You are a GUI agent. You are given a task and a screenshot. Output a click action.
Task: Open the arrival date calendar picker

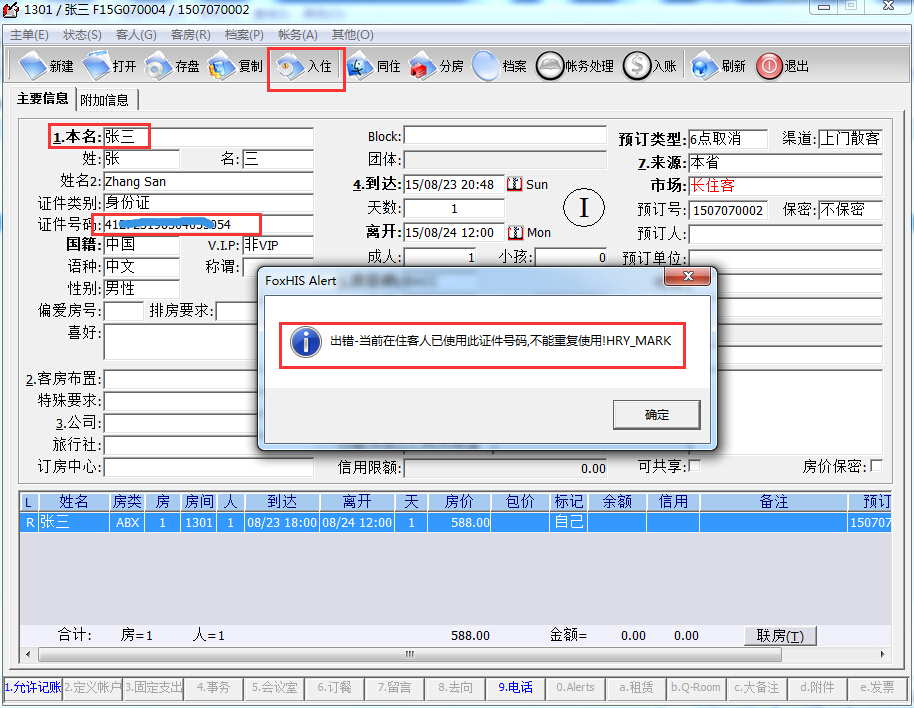click(x=515, y=184)
